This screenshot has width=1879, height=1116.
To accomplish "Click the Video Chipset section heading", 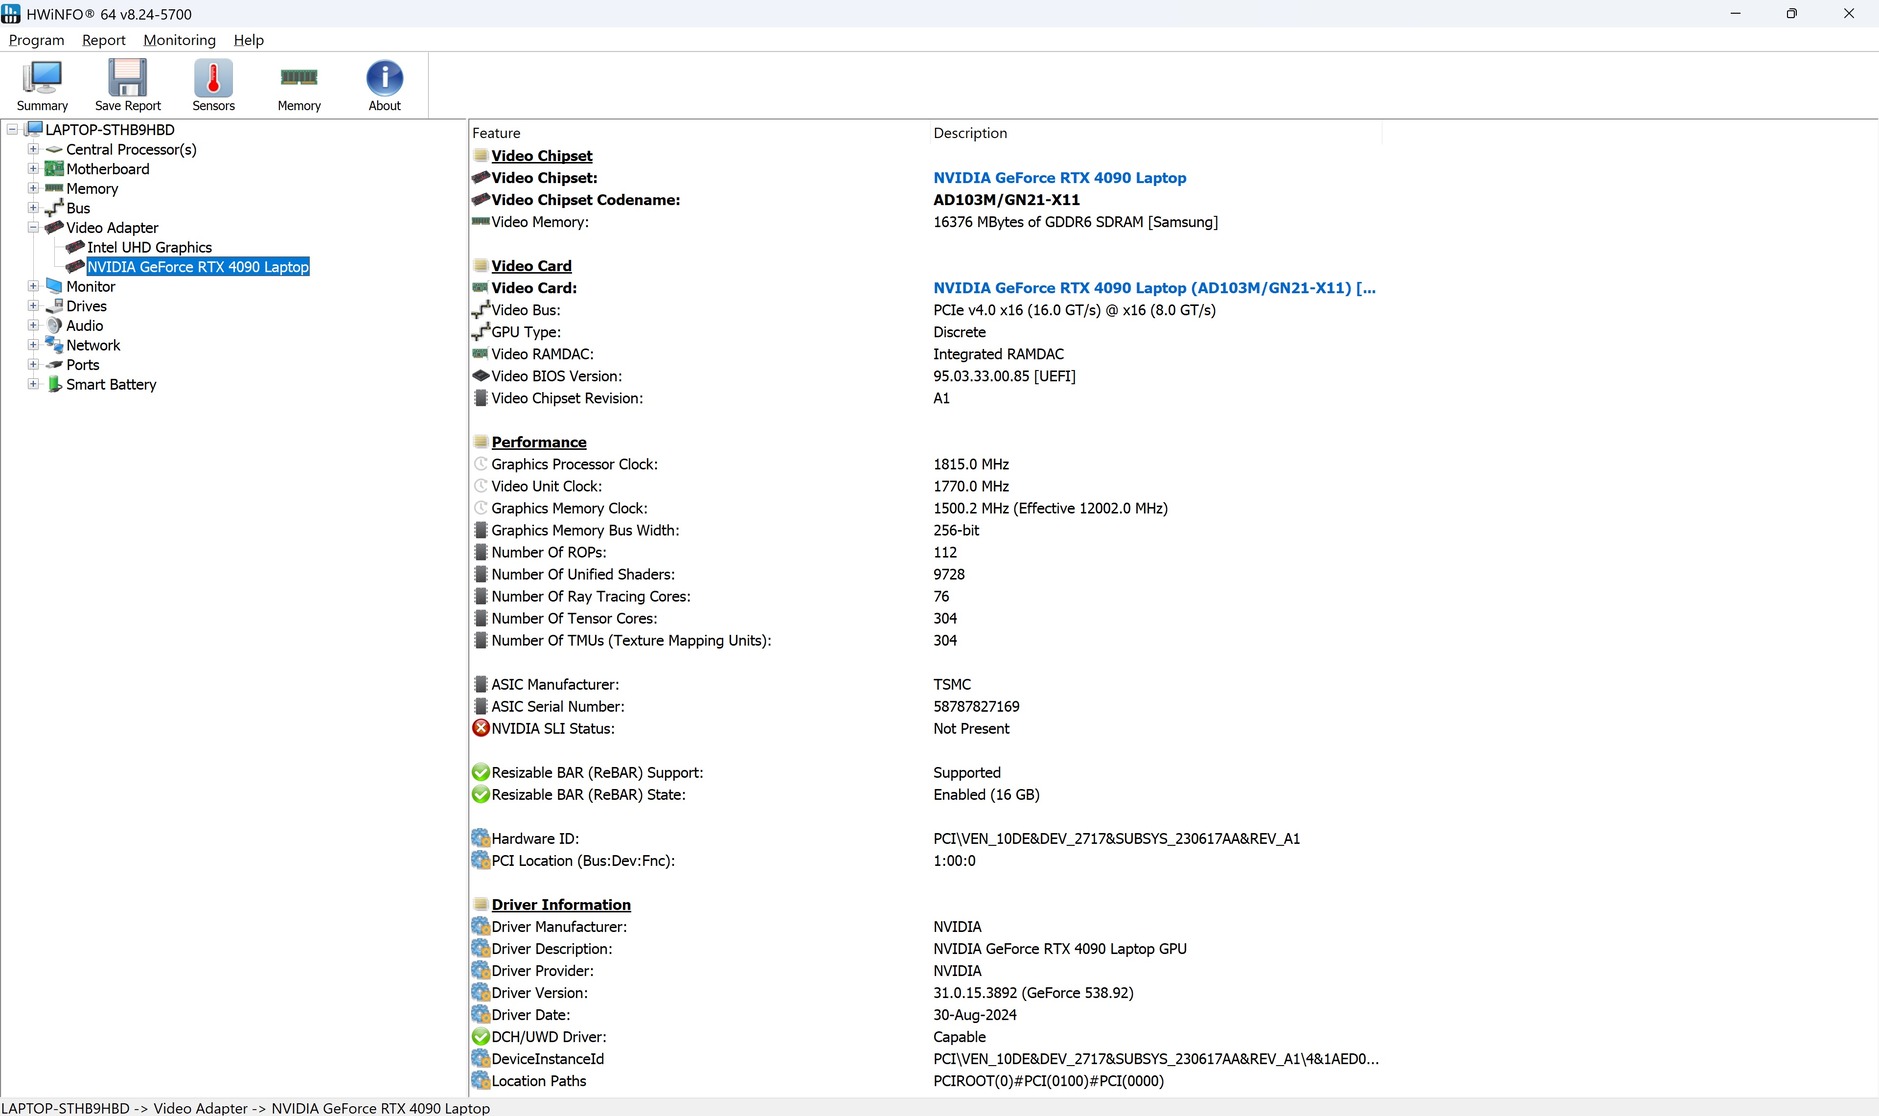I will 542,156.
